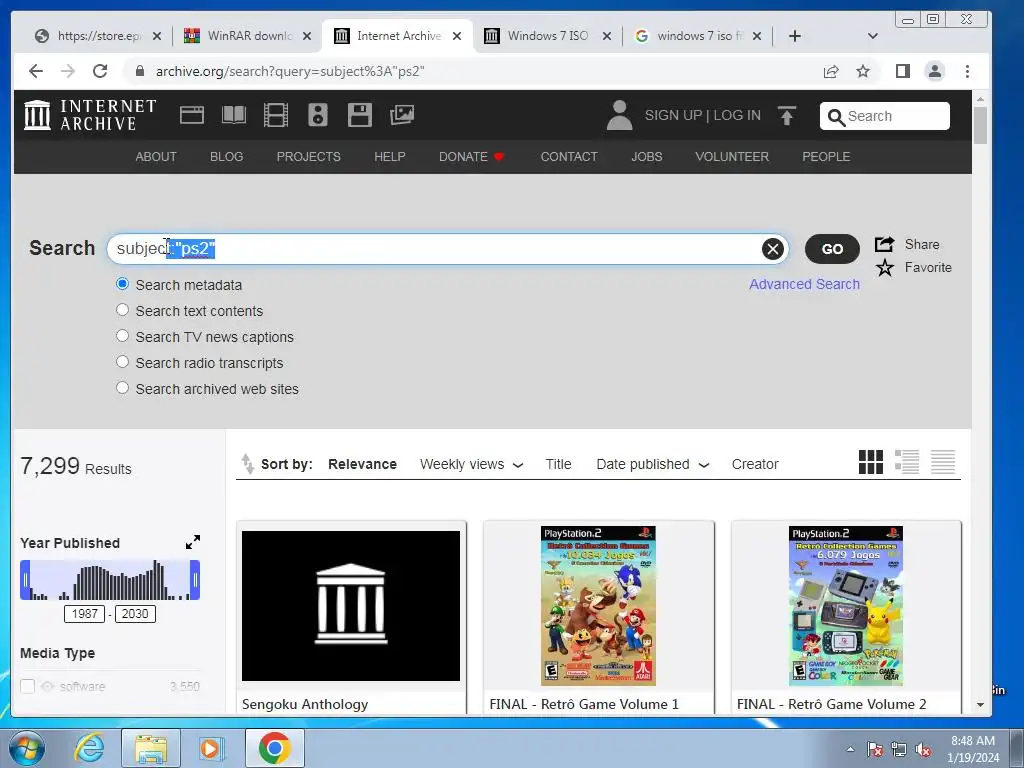This screenshot has width=1024, height=768.
Task: Check the software media type filter
Action: tap(27, 686)
